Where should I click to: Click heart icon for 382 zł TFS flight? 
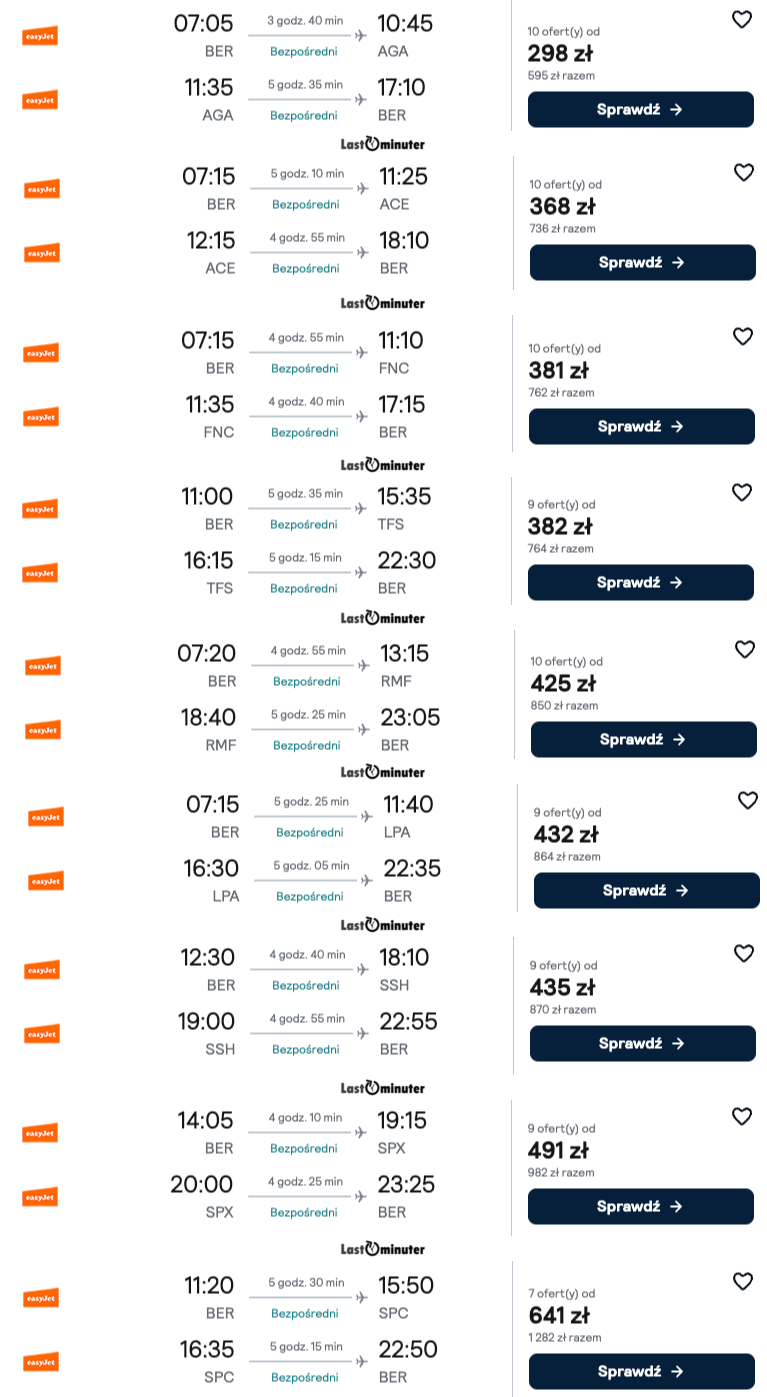tap(741, 492)
